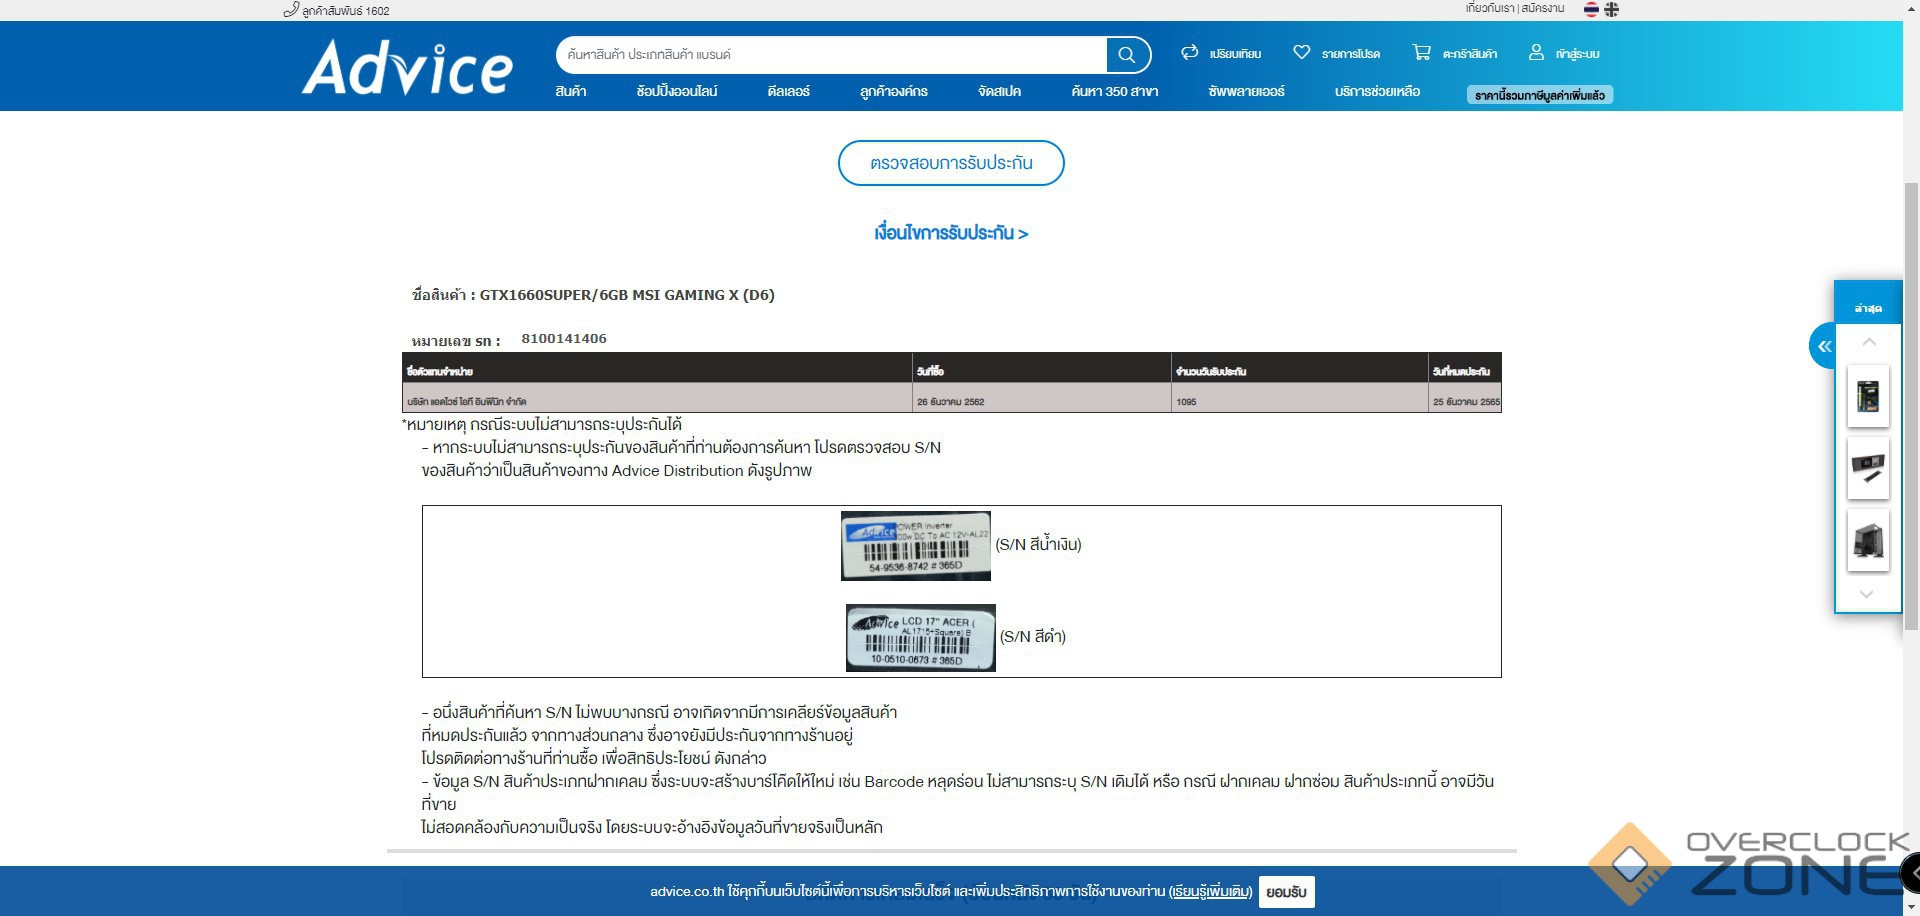
Task: Open the สมัครงาน link
Action: pos(1543,8)
